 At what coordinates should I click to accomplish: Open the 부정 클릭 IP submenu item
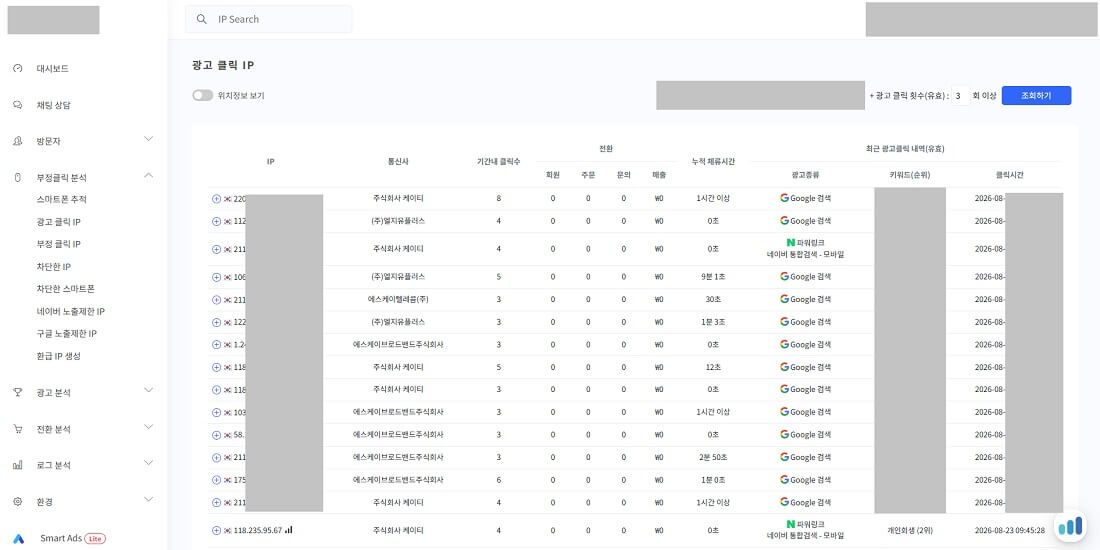[x=58, y=245]
